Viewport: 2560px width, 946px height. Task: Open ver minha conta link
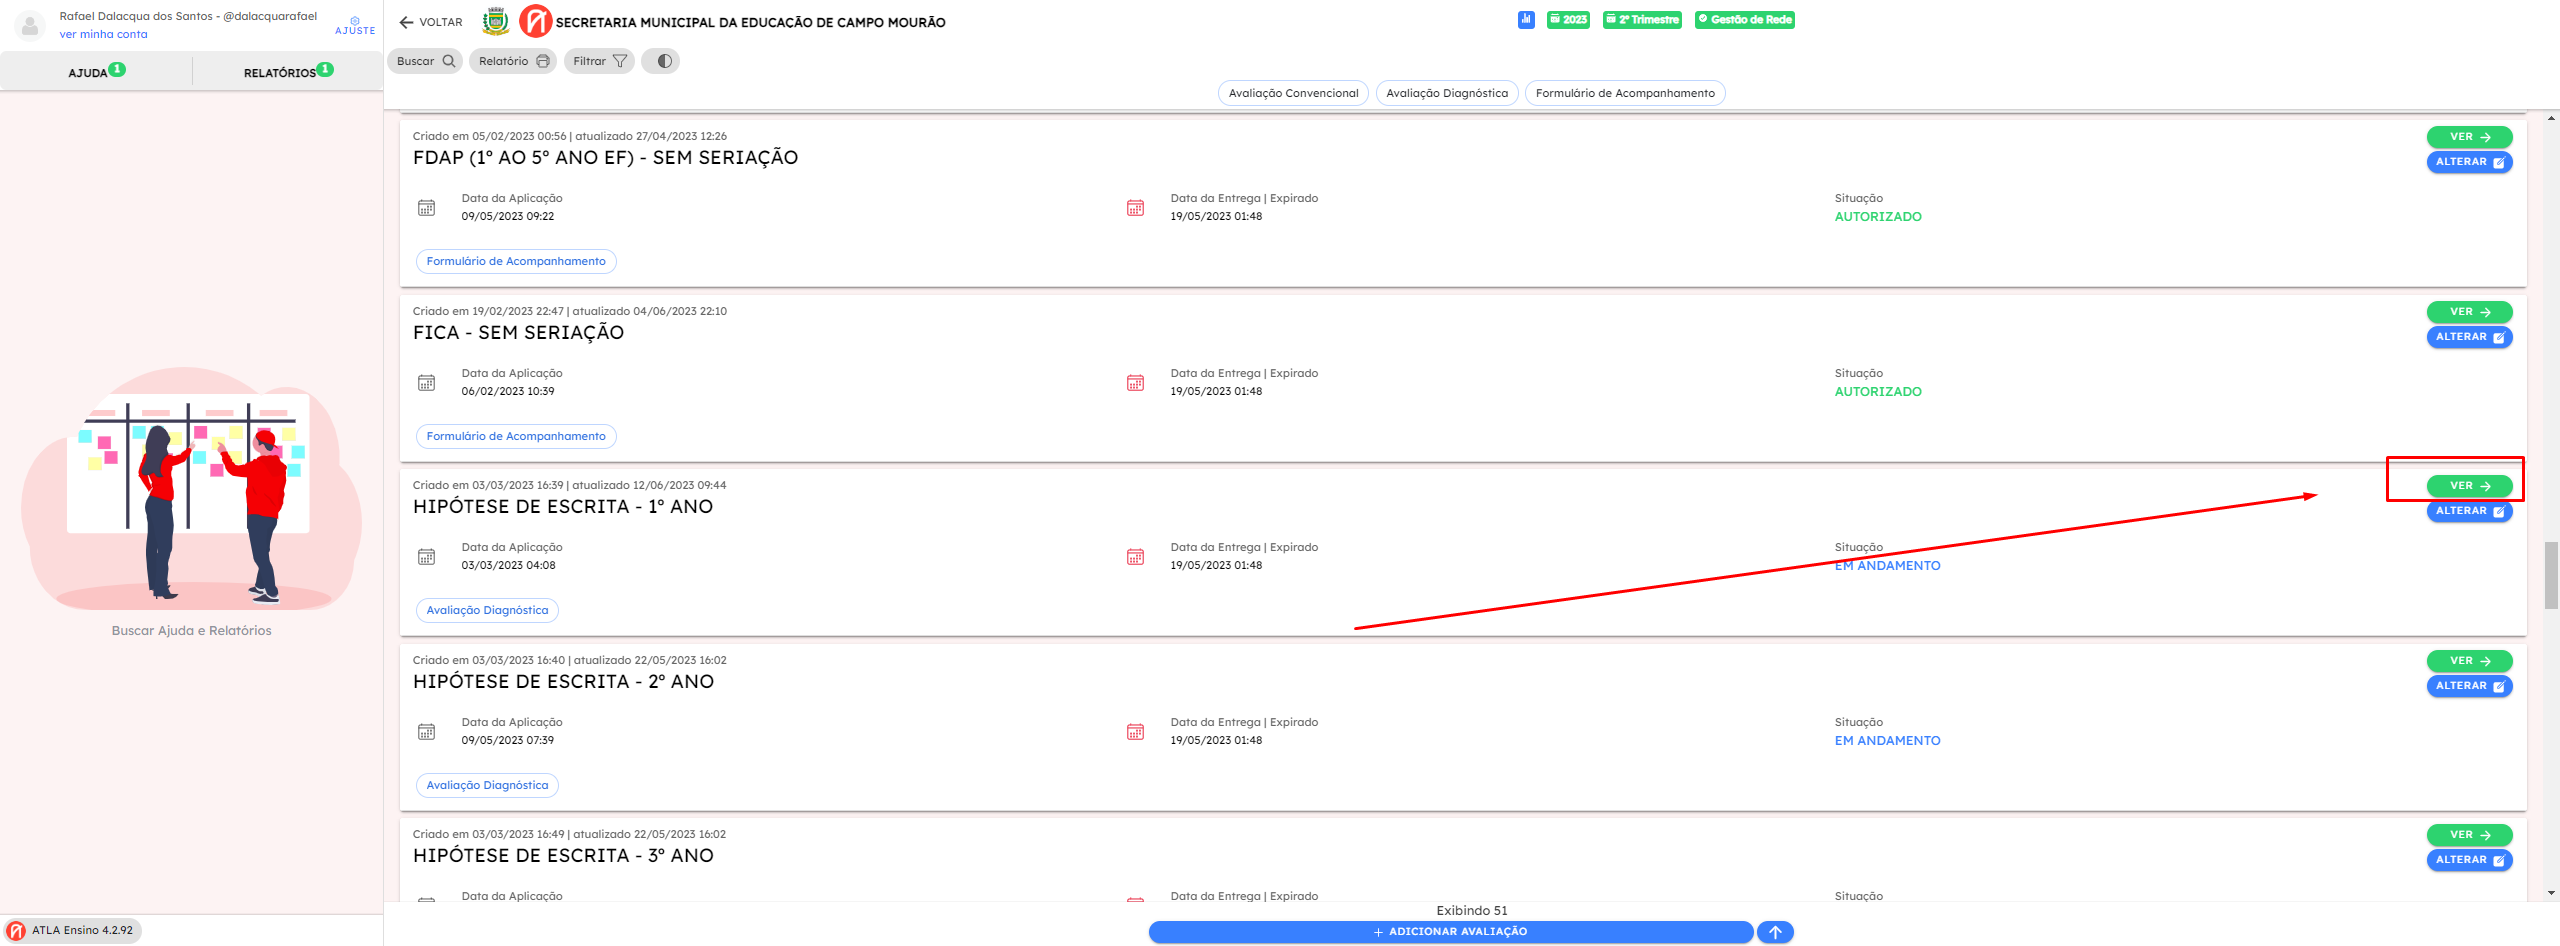[x=103, y=34]
